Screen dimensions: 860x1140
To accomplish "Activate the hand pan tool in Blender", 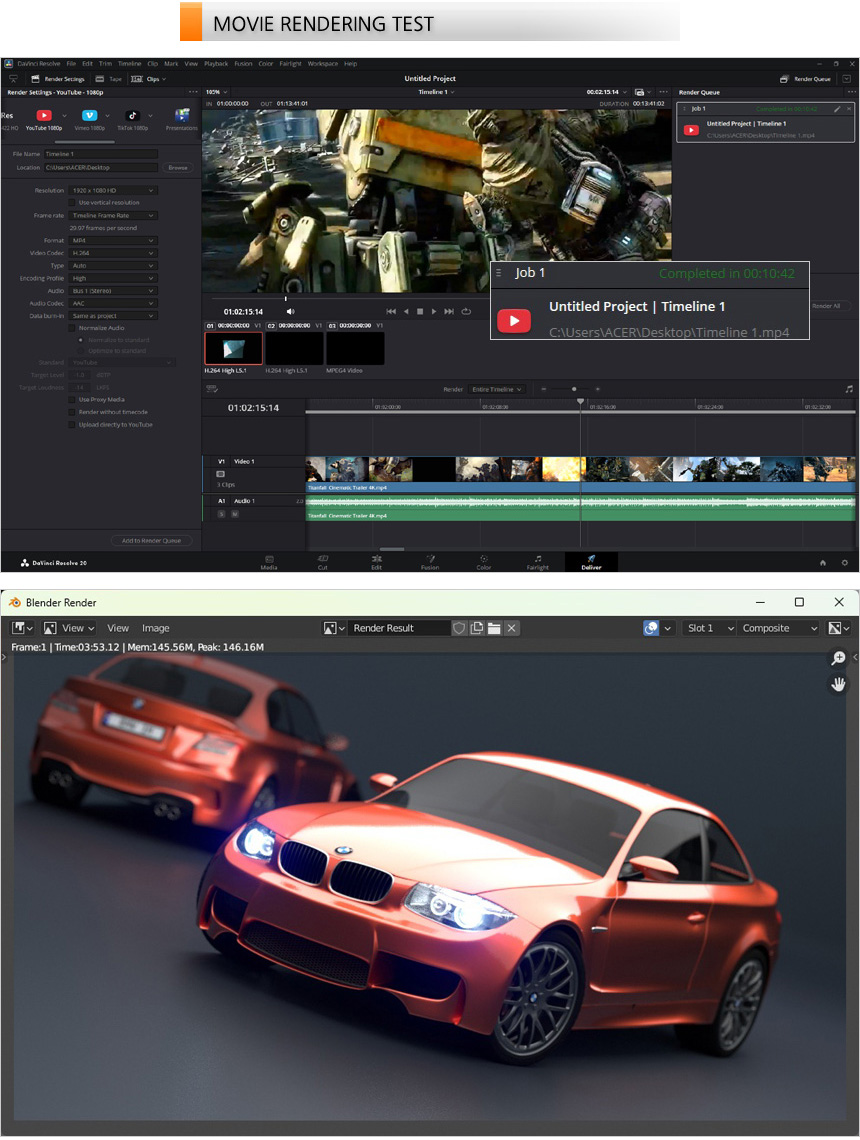I will [838, 684].
